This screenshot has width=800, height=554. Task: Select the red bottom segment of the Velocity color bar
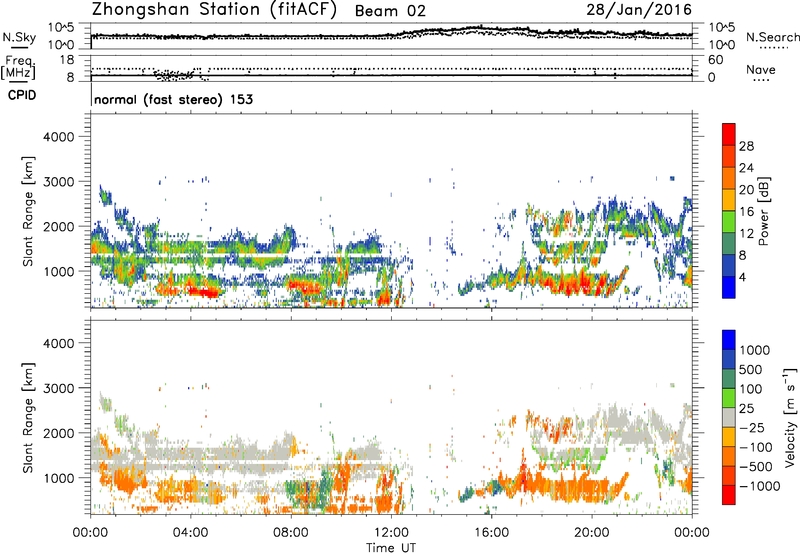point(729,495)
